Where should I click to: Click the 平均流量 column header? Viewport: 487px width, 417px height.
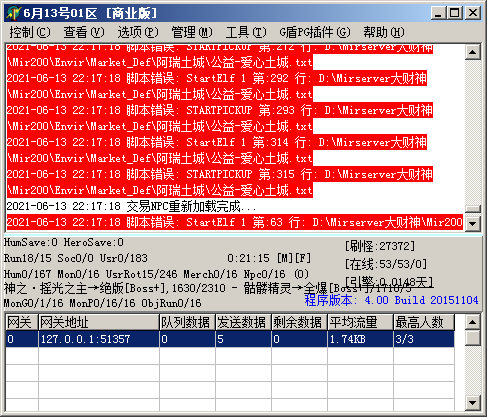360,322
